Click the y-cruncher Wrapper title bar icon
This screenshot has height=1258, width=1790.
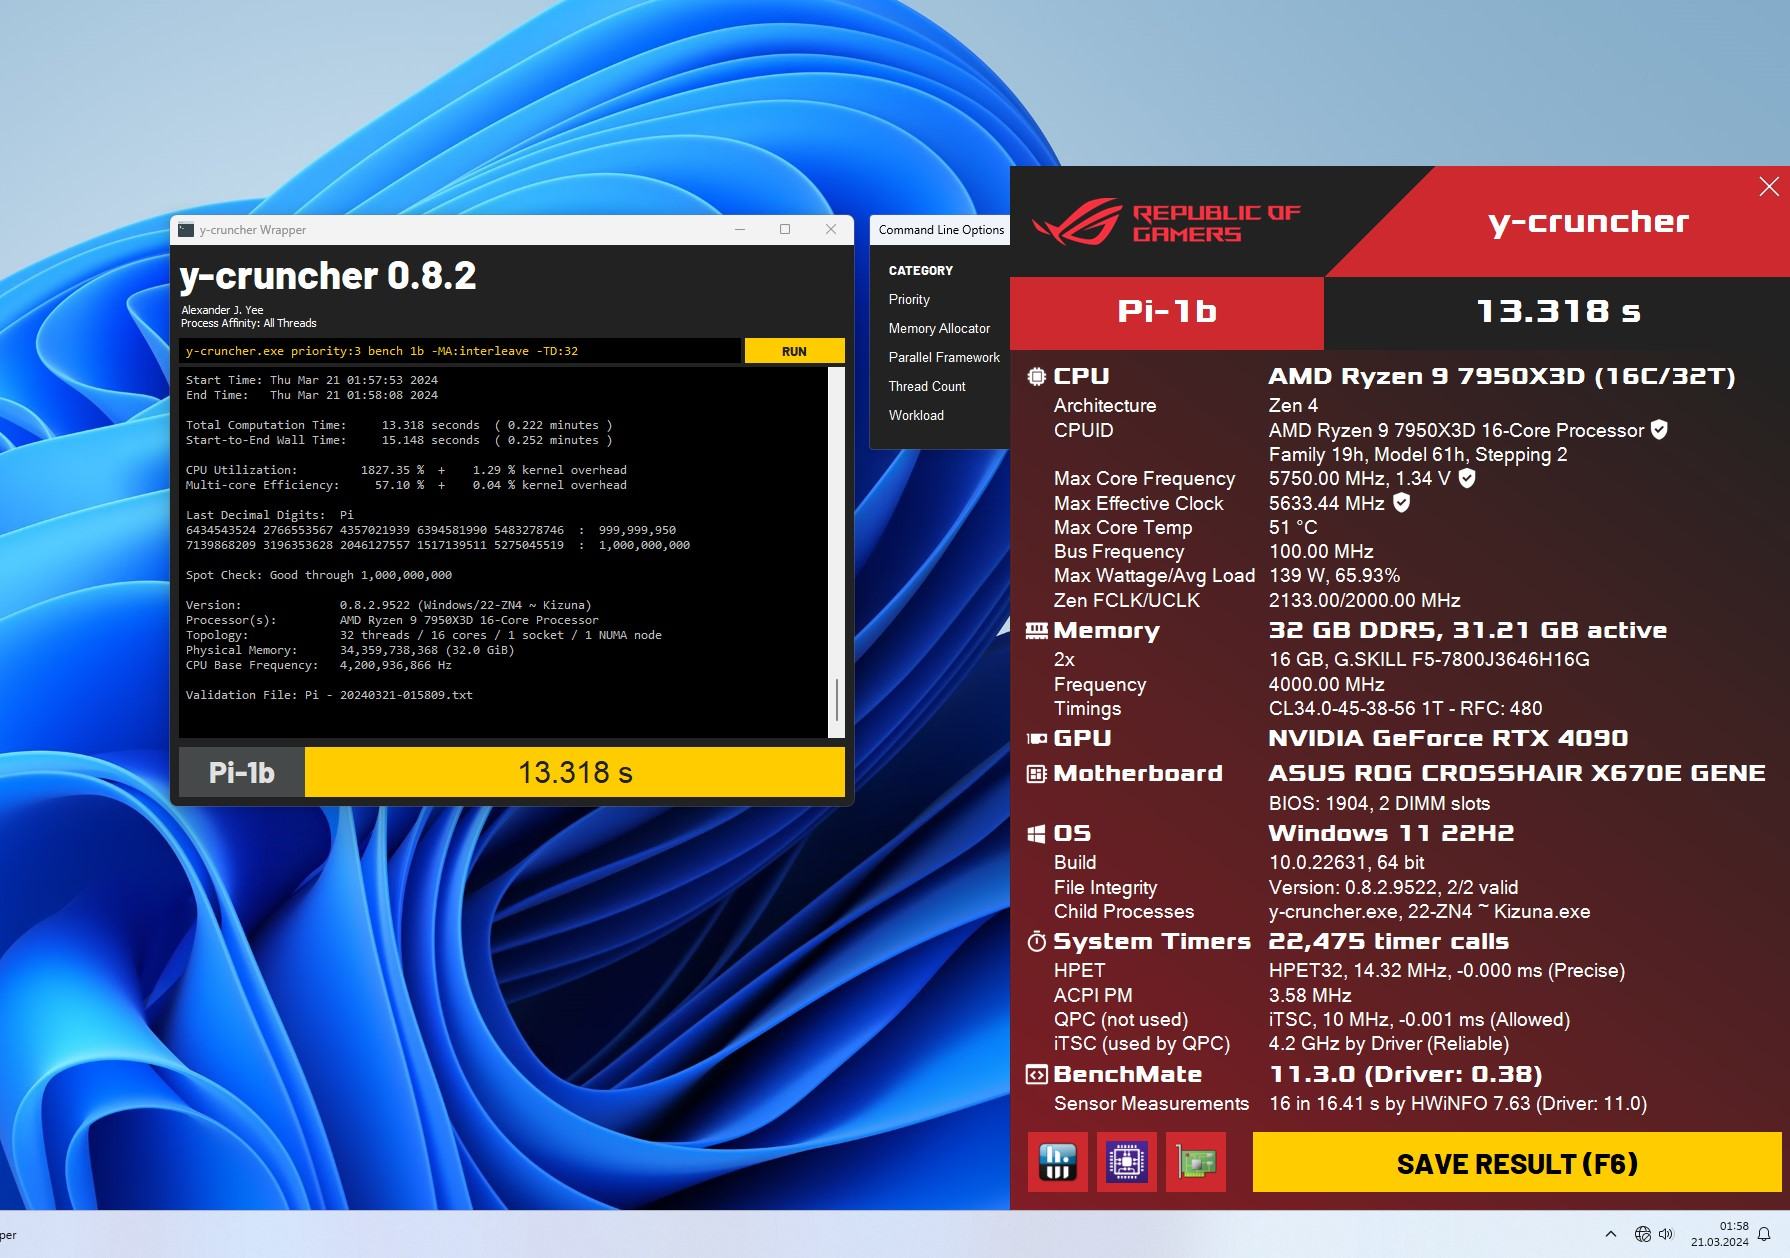(x=186, y=230)
